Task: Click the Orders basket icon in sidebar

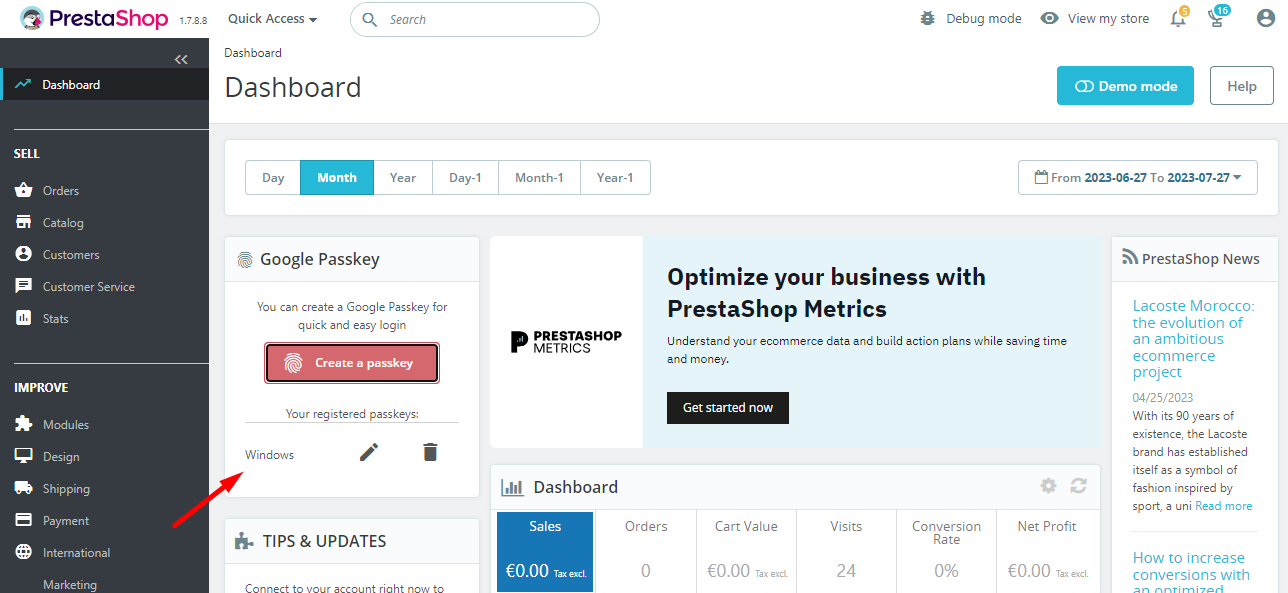Action: tap(24, 190)
